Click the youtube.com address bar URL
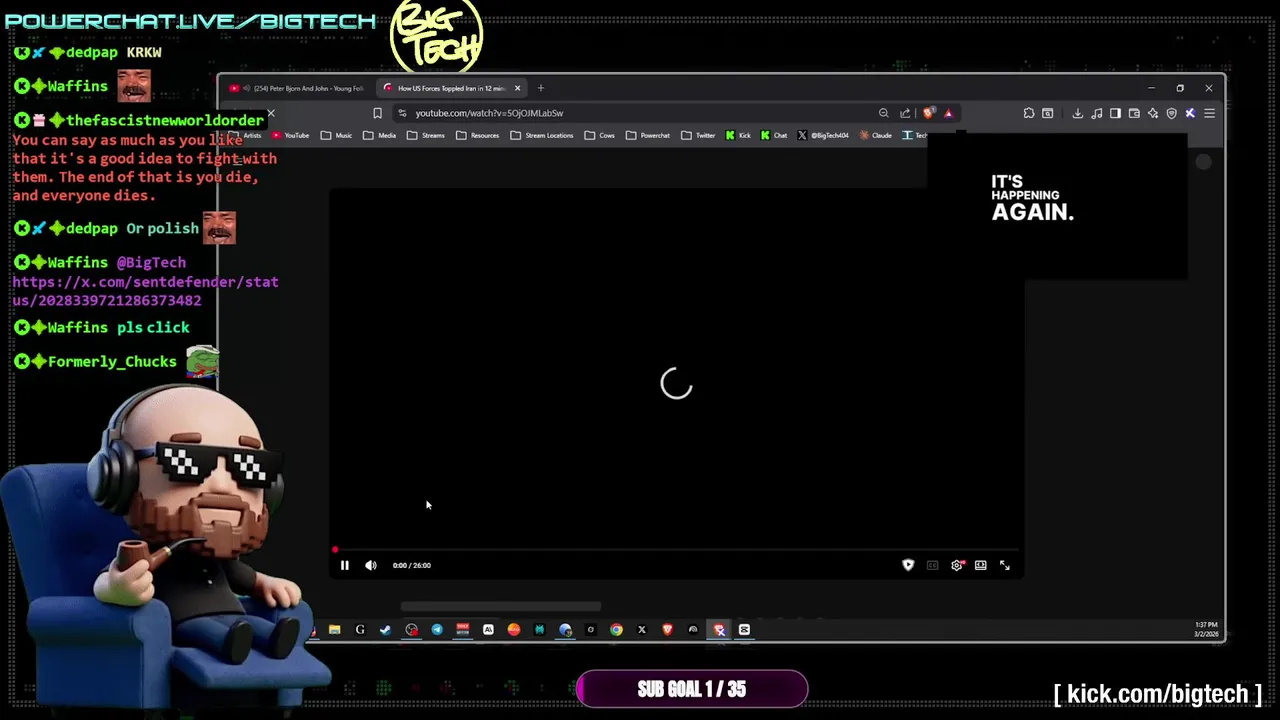Viewport: 1280px width, 720px height. pyautogui.click(x=489, y=113)
